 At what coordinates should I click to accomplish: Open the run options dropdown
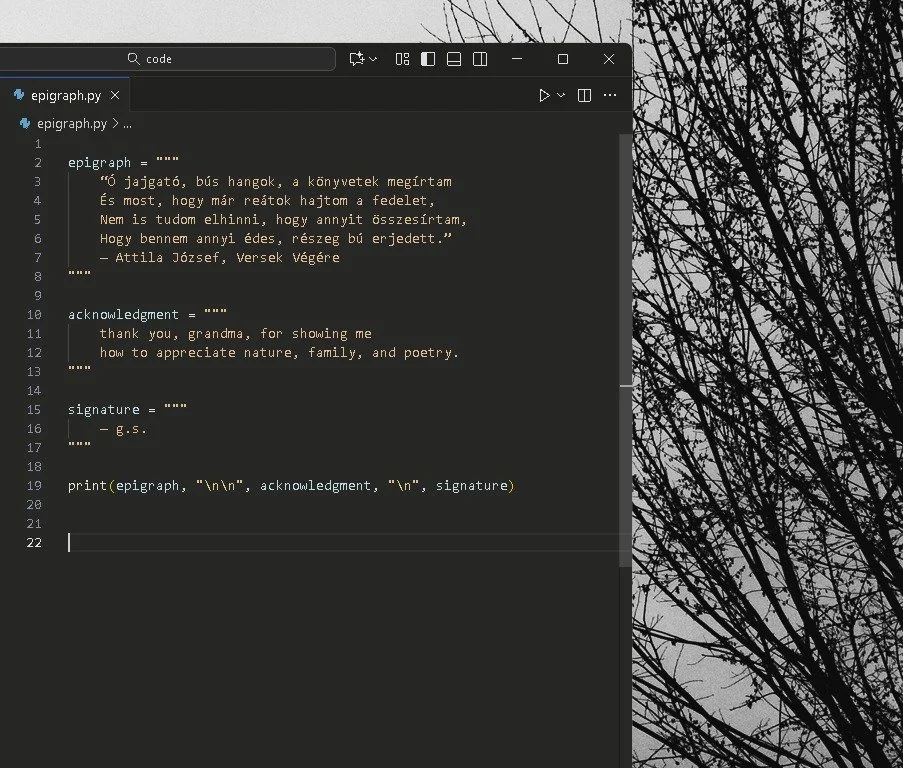tap(561, 95)
